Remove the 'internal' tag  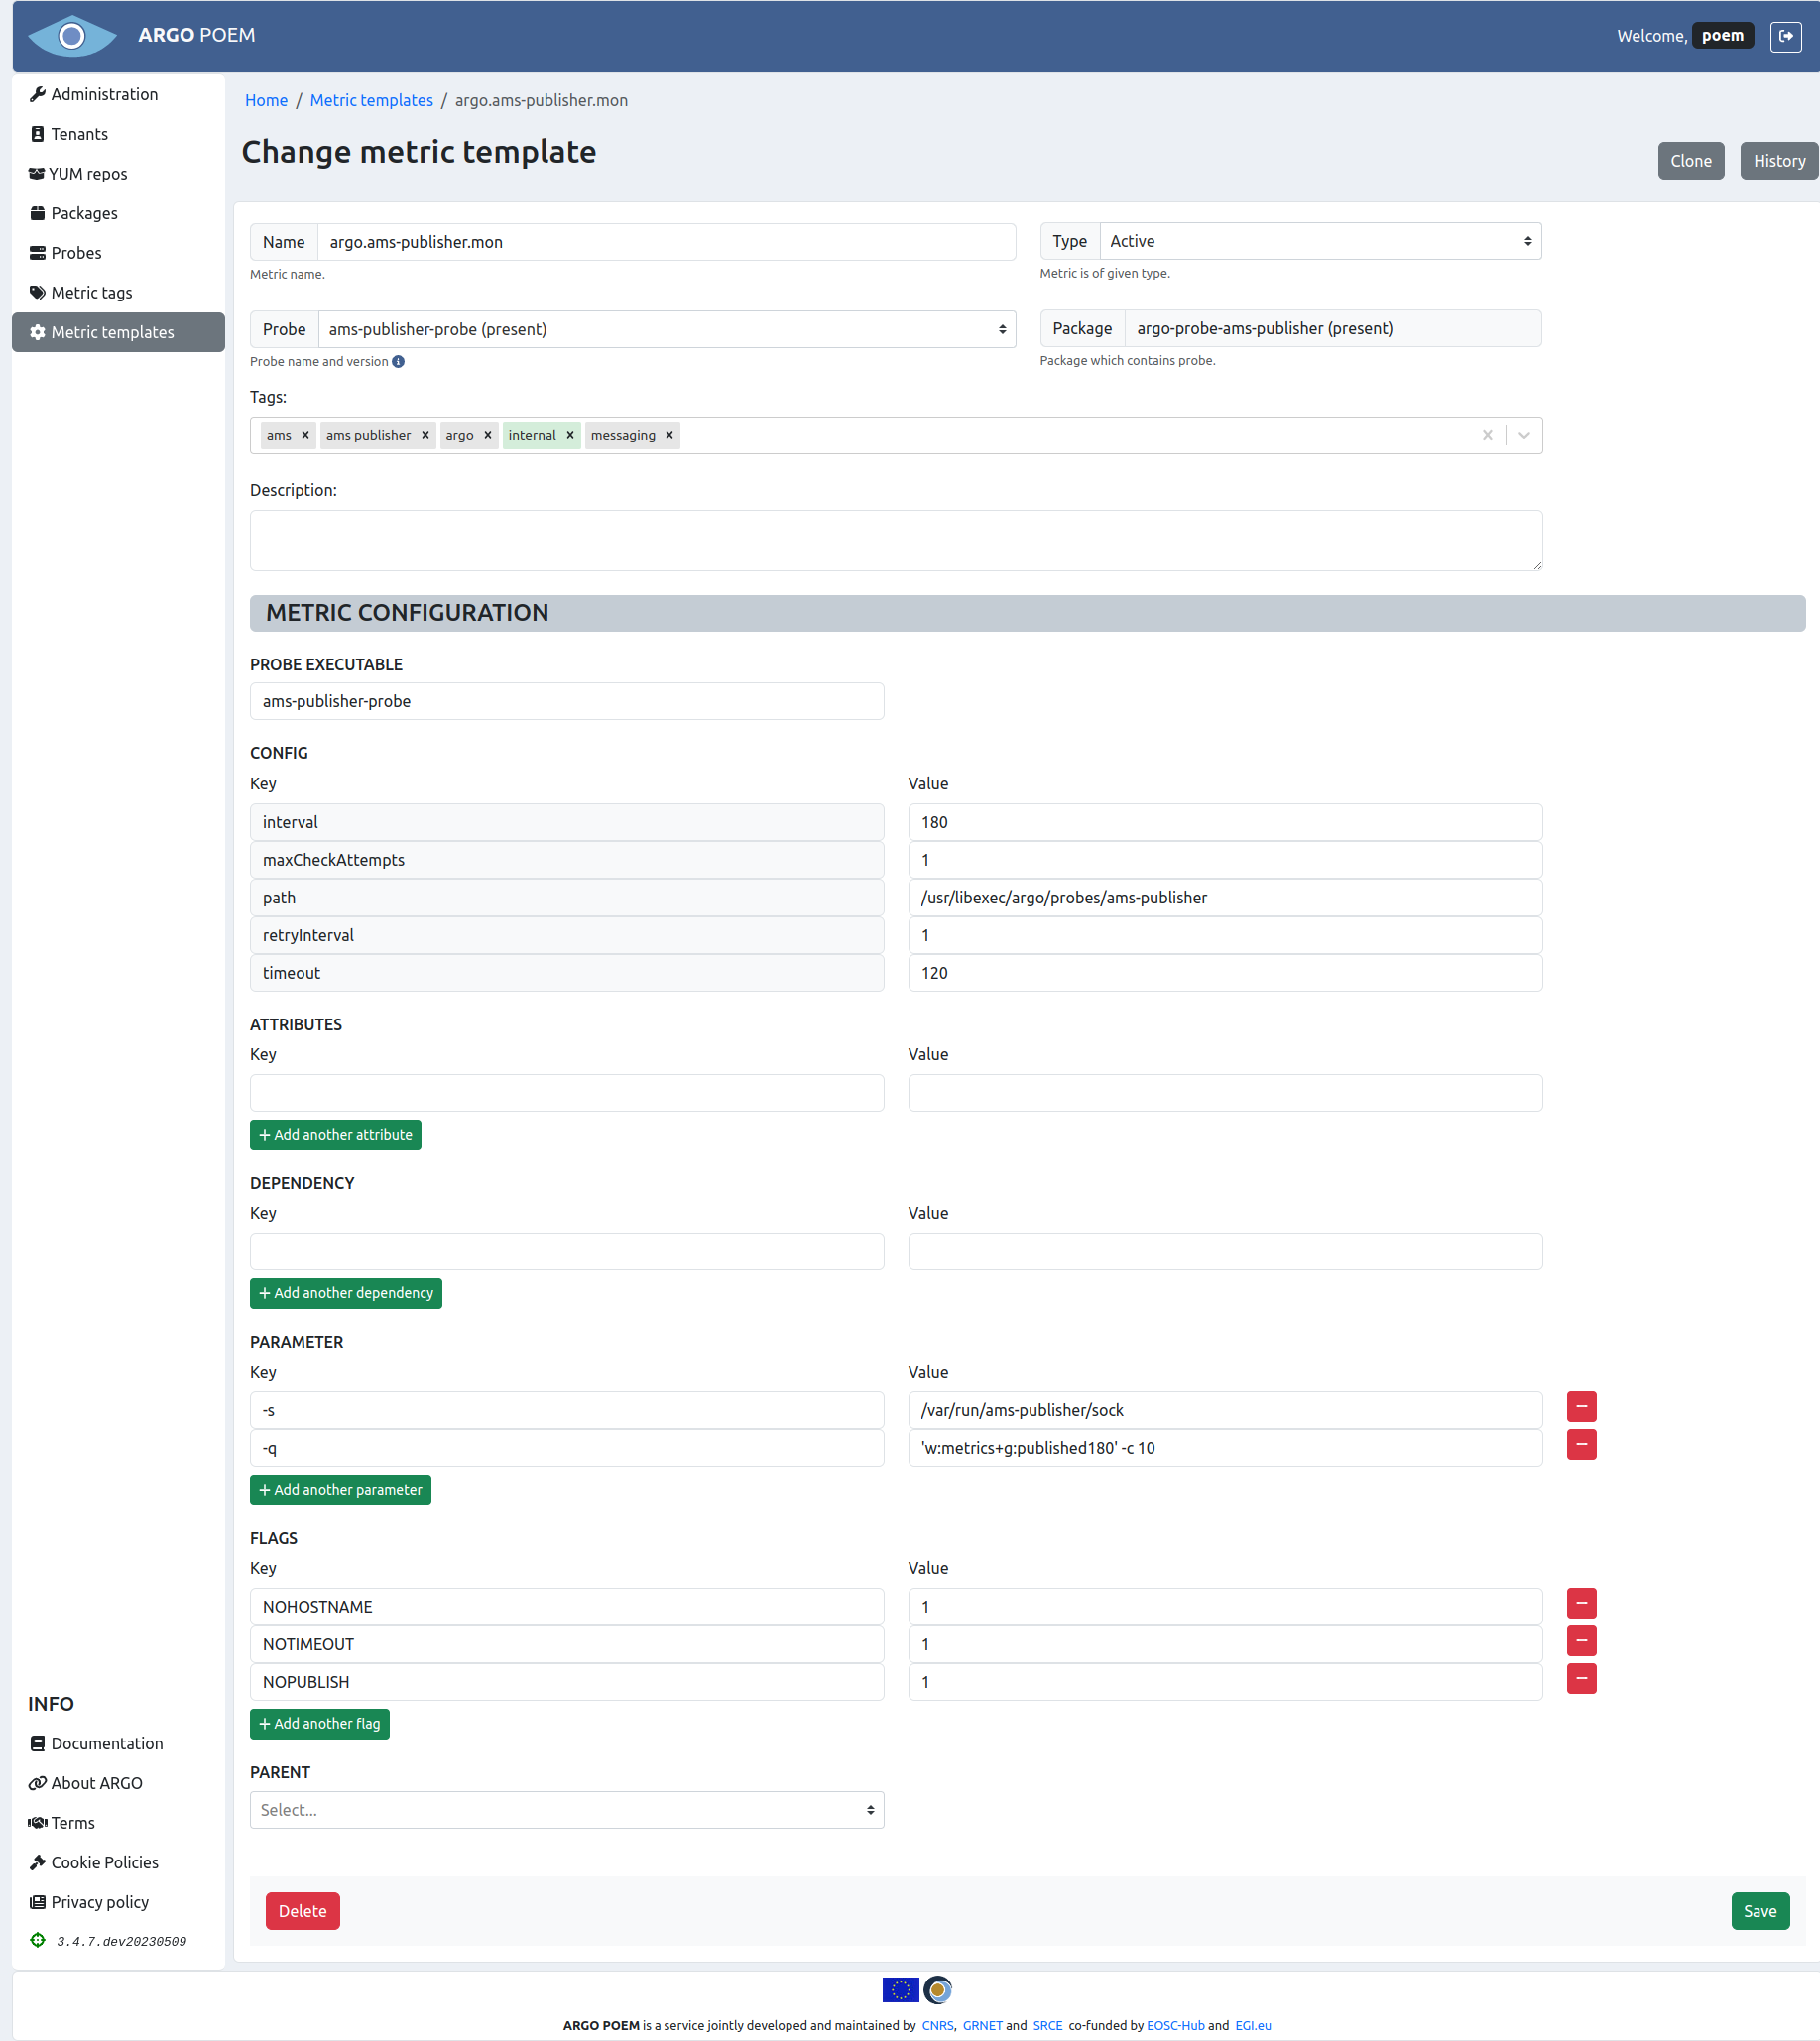click(x=570, y=435)
